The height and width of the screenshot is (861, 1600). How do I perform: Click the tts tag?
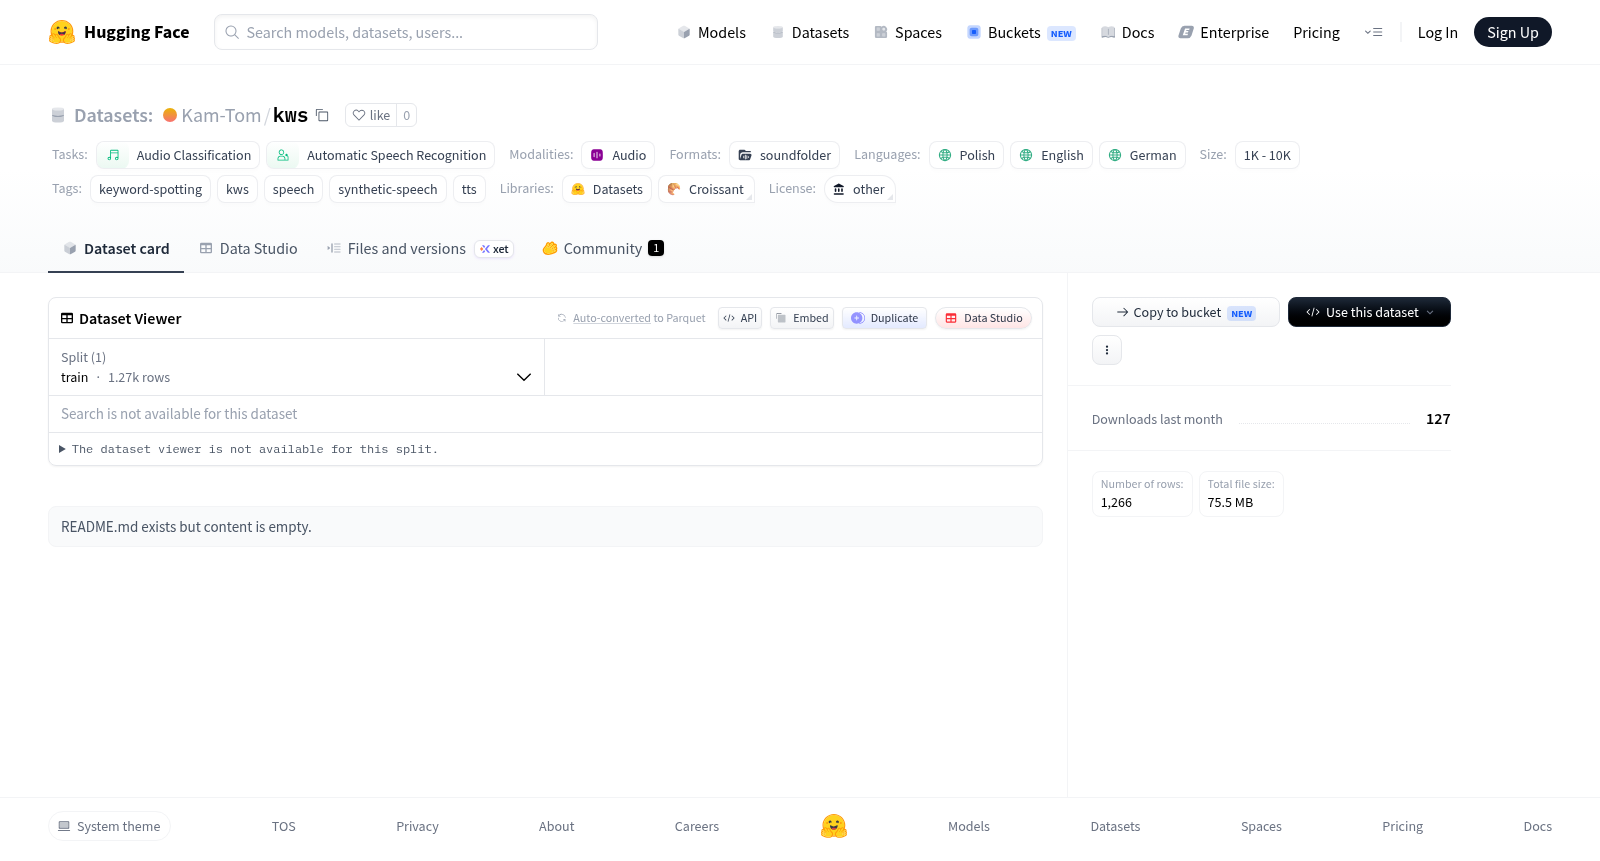coord(469,189)
